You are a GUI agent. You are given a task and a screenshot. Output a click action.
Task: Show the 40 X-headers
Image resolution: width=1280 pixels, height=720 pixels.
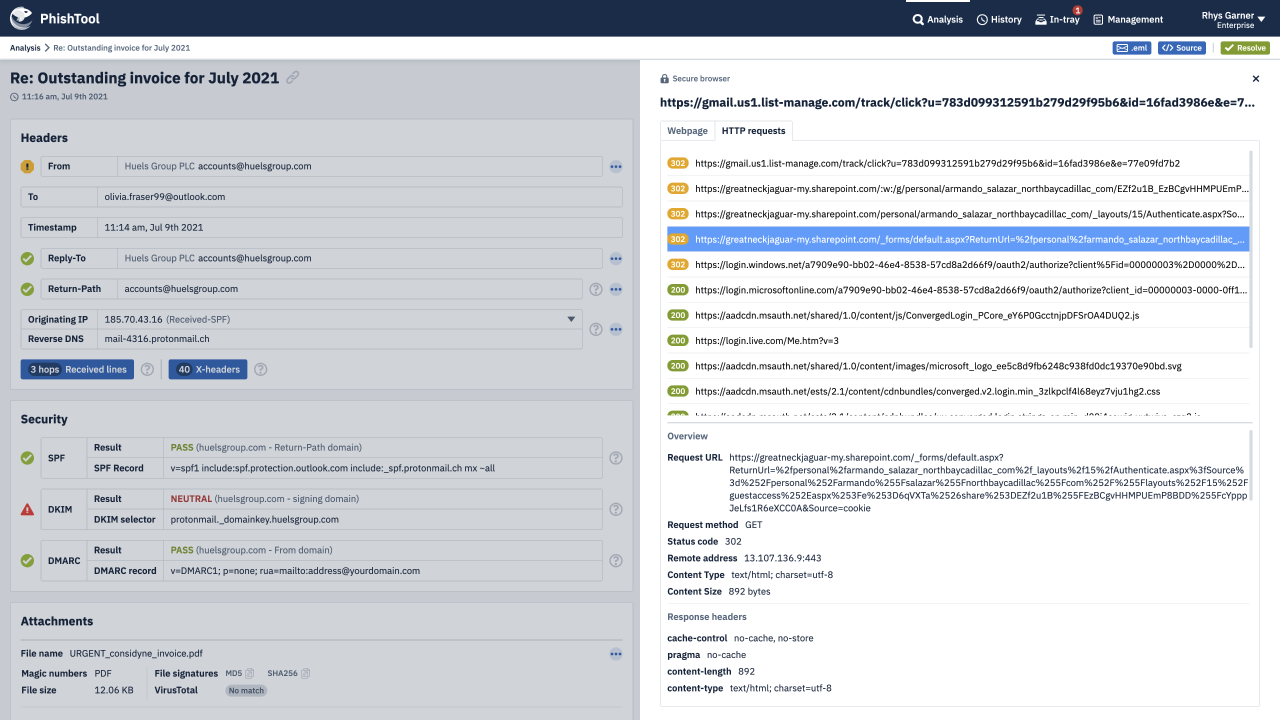click(x=208, y=369)
